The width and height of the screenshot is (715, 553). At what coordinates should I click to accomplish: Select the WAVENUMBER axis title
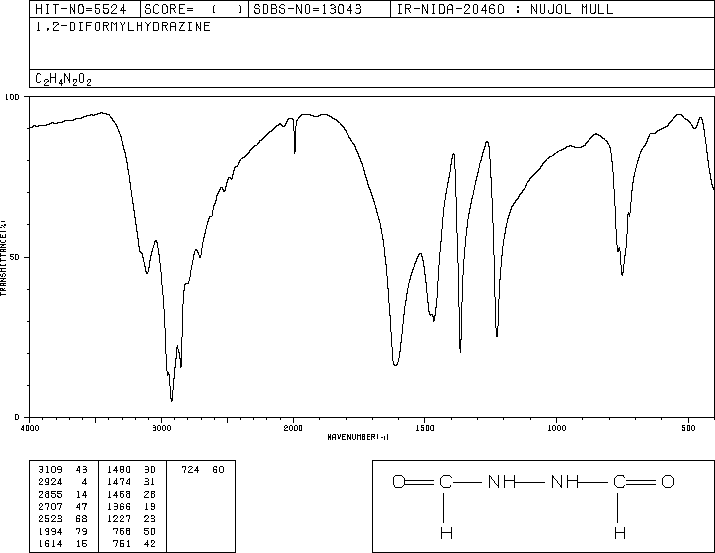tap(358, 437)
